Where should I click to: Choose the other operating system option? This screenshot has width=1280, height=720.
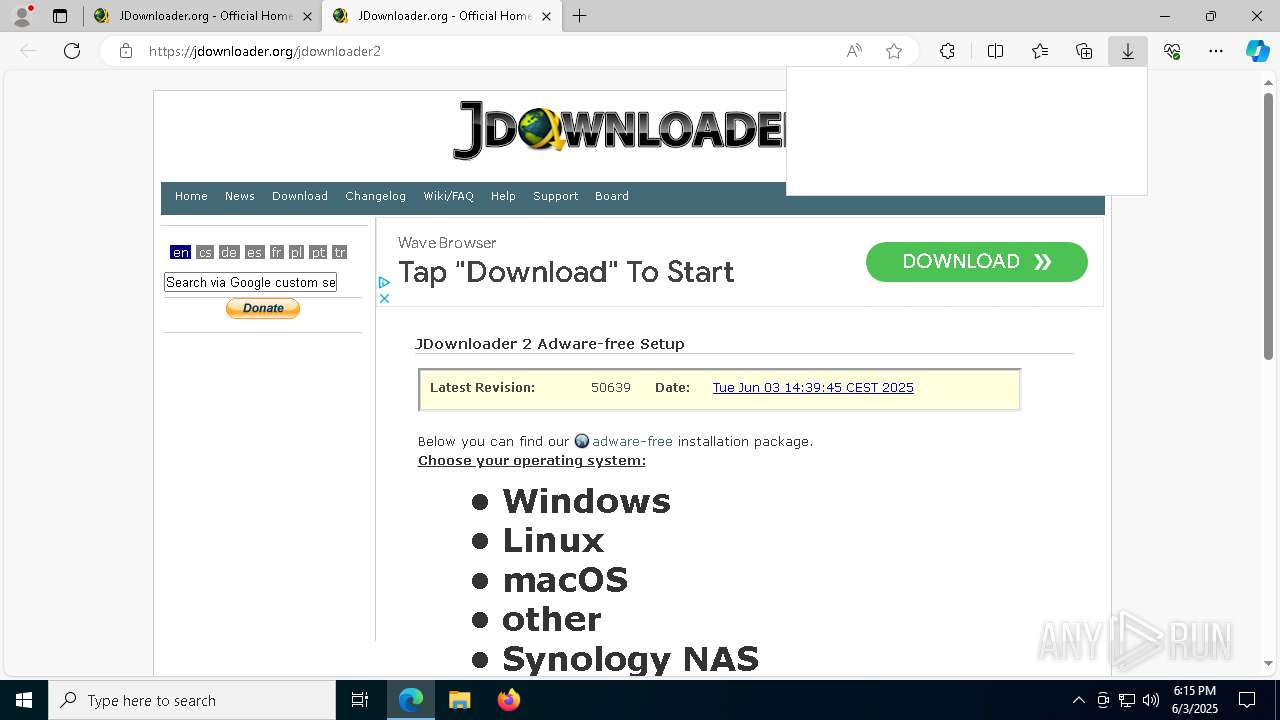pyautogui.click(x=551, y=619)
